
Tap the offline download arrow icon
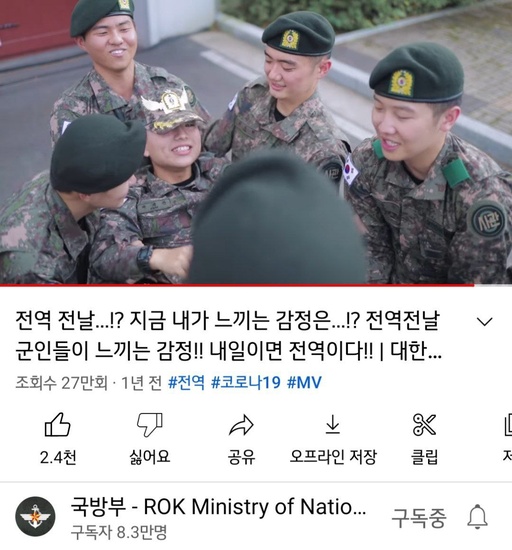tap(332, 424)
